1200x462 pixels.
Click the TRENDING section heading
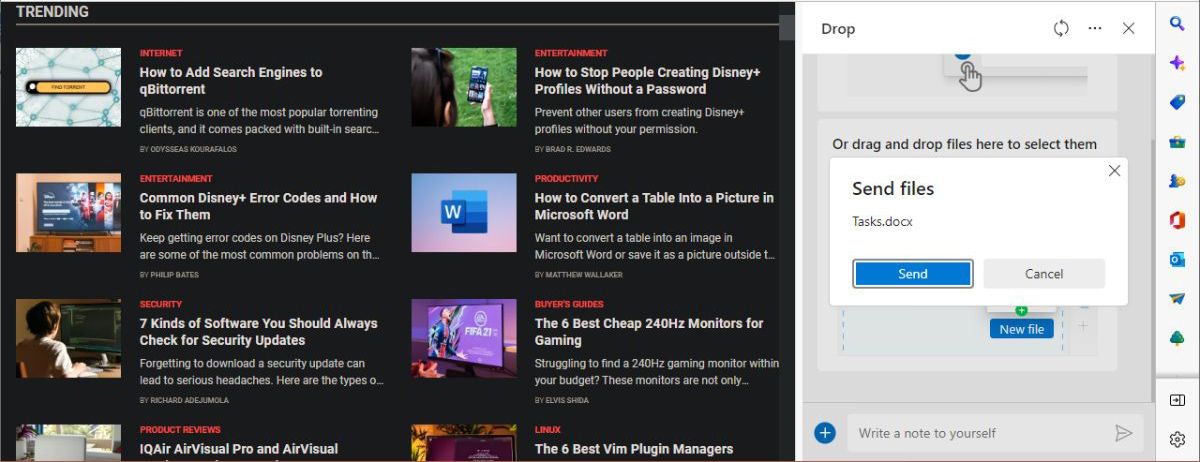[x=52, y=12]
